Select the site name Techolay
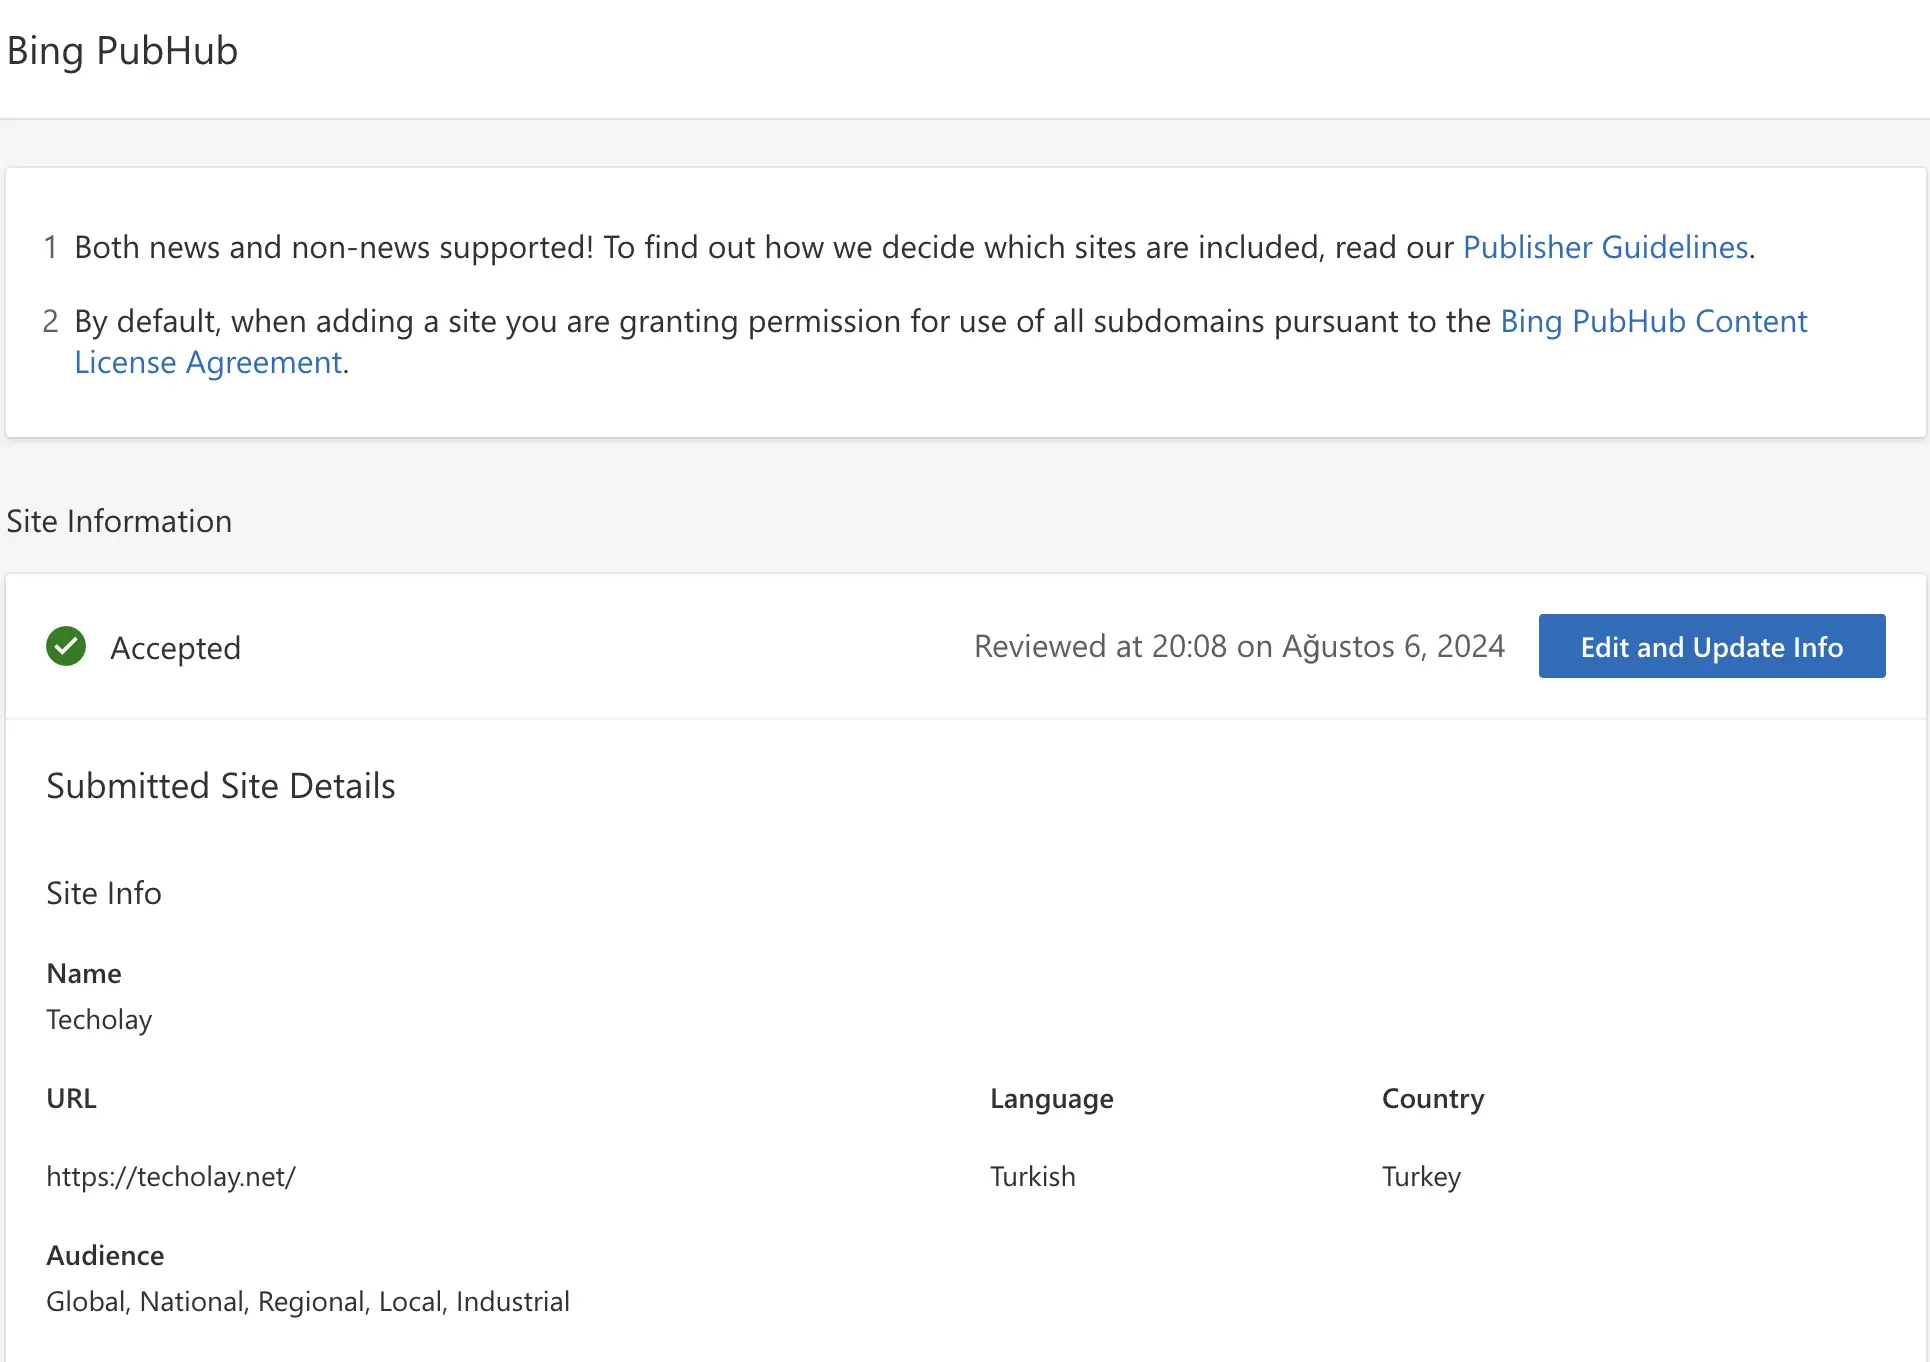This screenshot has width=1930, height=1362. pos(99,1019)
